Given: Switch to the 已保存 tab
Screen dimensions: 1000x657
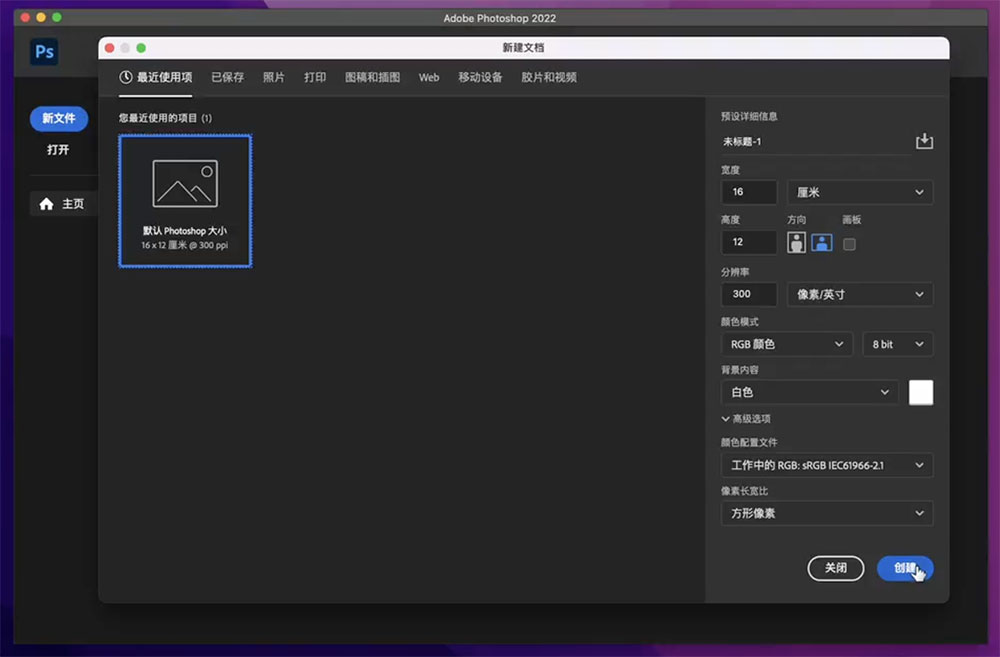Looking at the screenshot, I should pyautogui.click(x=228, y=77).
